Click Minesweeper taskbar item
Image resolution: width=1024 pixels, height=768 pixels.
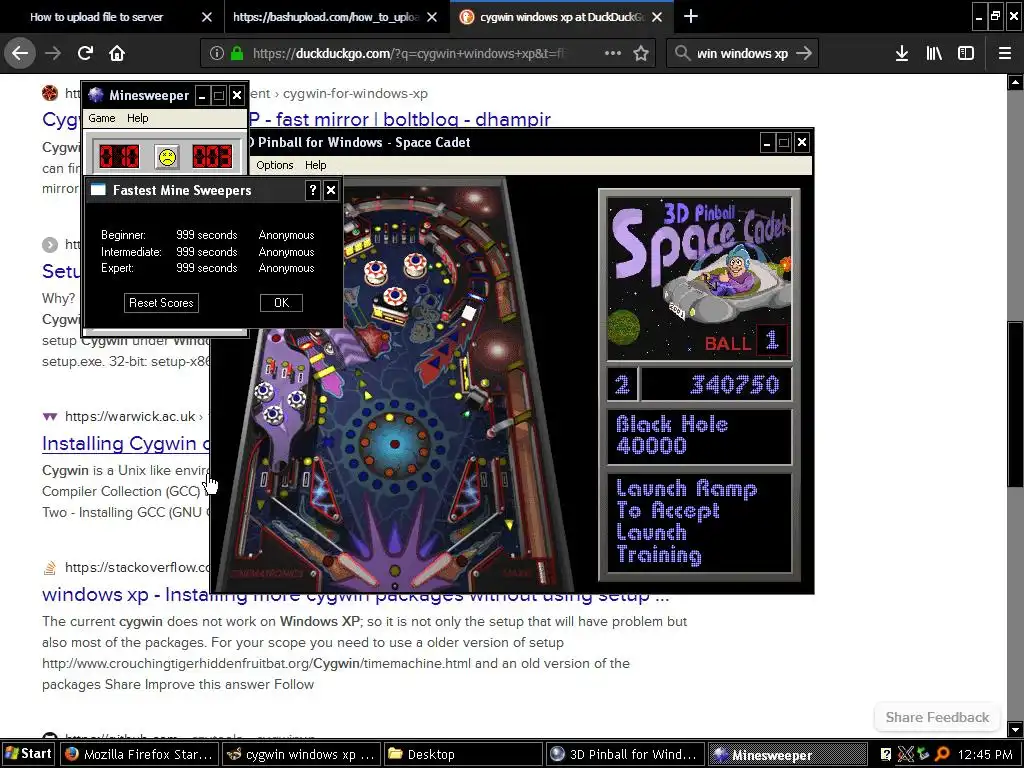[x=786, y=754]
